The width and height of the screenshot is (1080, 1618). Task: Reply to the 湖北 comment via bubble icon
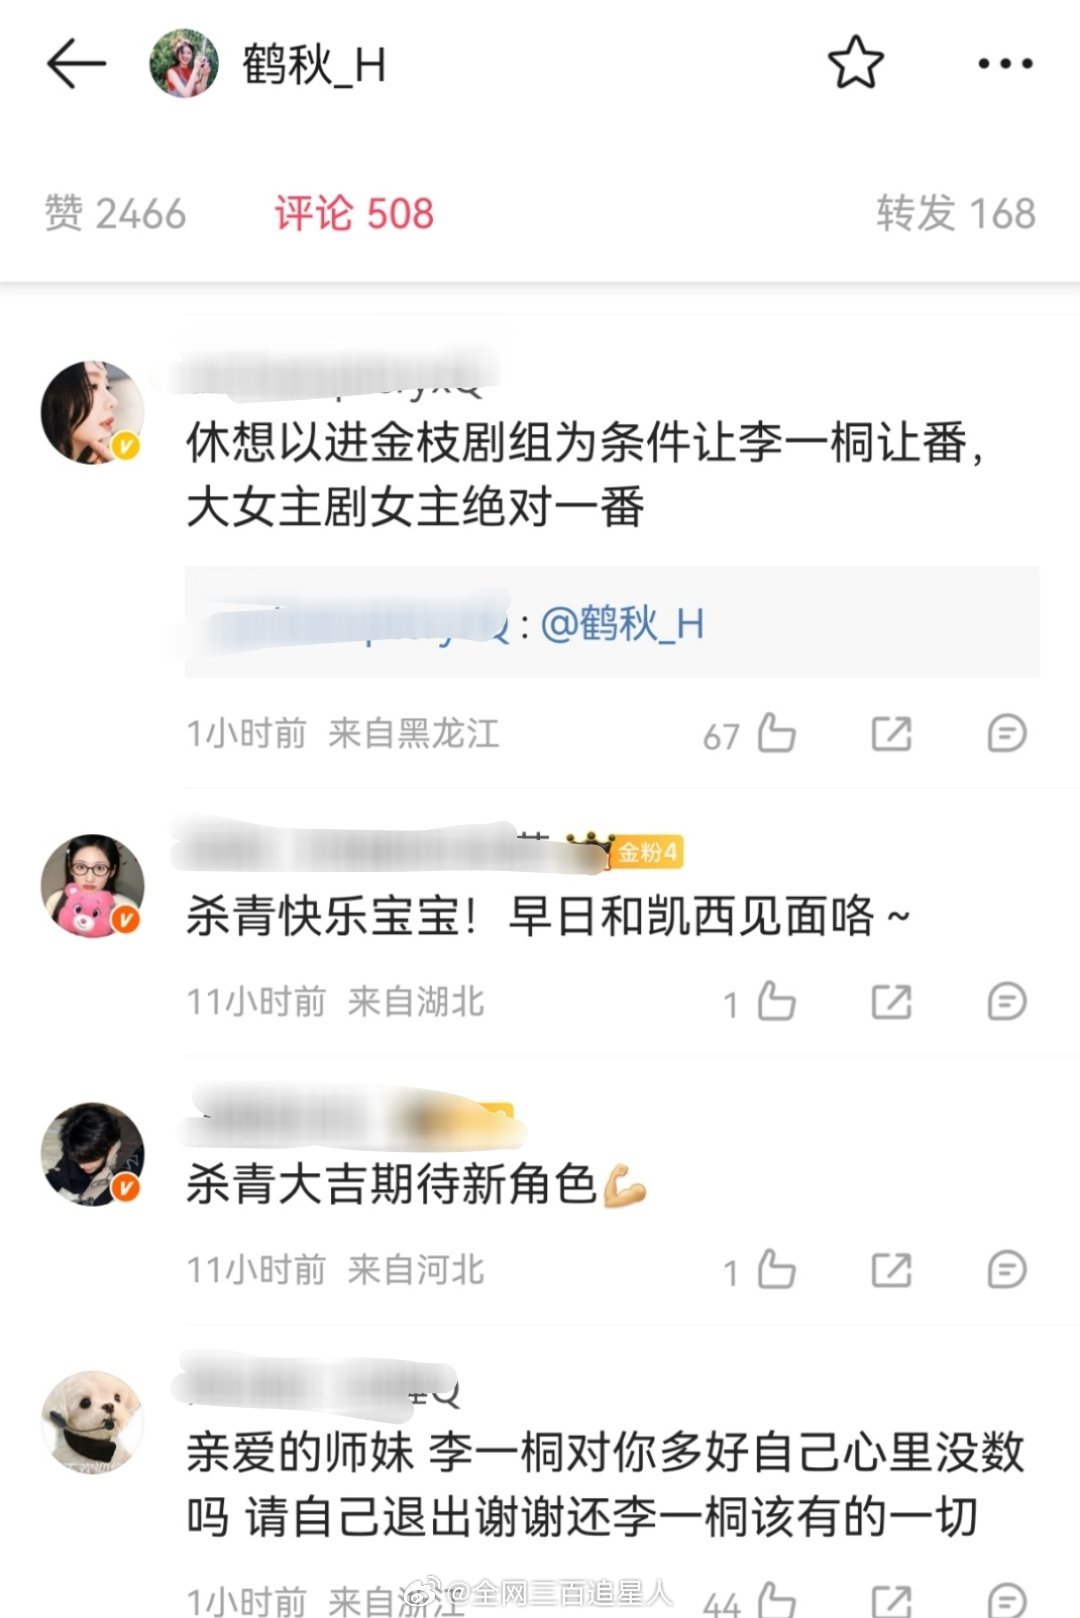pyautogui.click(x=1006, y=1002)
